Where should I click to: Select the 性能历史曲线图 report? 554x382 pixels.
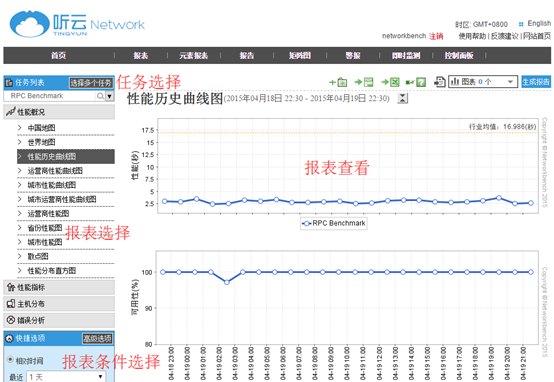tap(66, 157)
